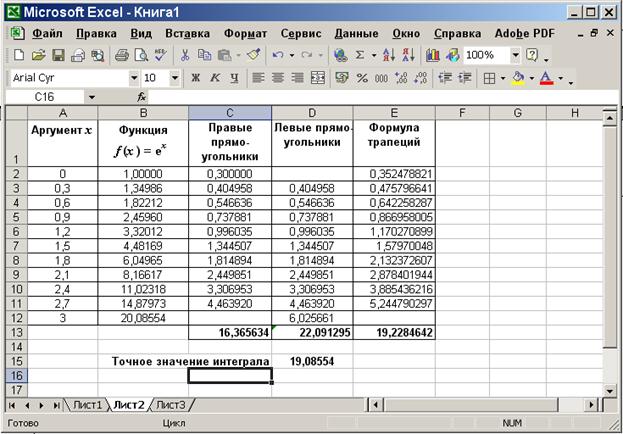
Task: Click the Open file folder icon
Action: (39, 55)
